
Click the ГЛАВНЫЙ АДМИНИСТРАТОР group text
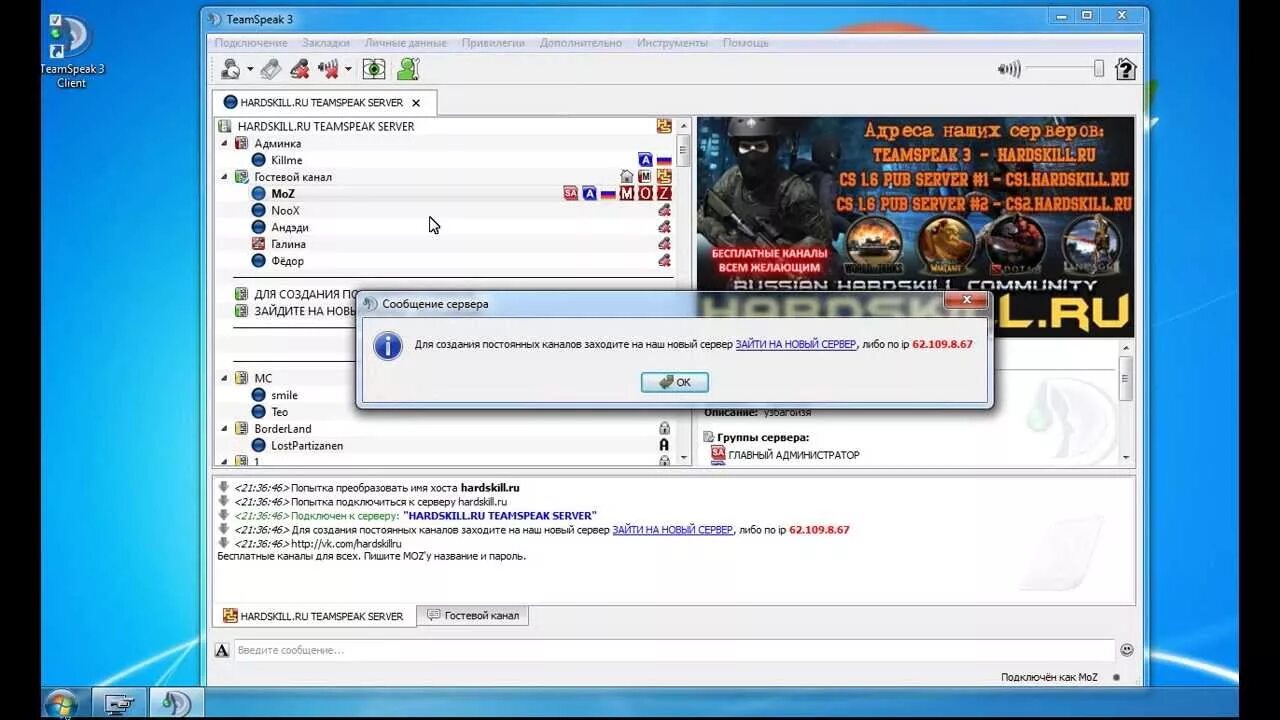tap(793, 455)
